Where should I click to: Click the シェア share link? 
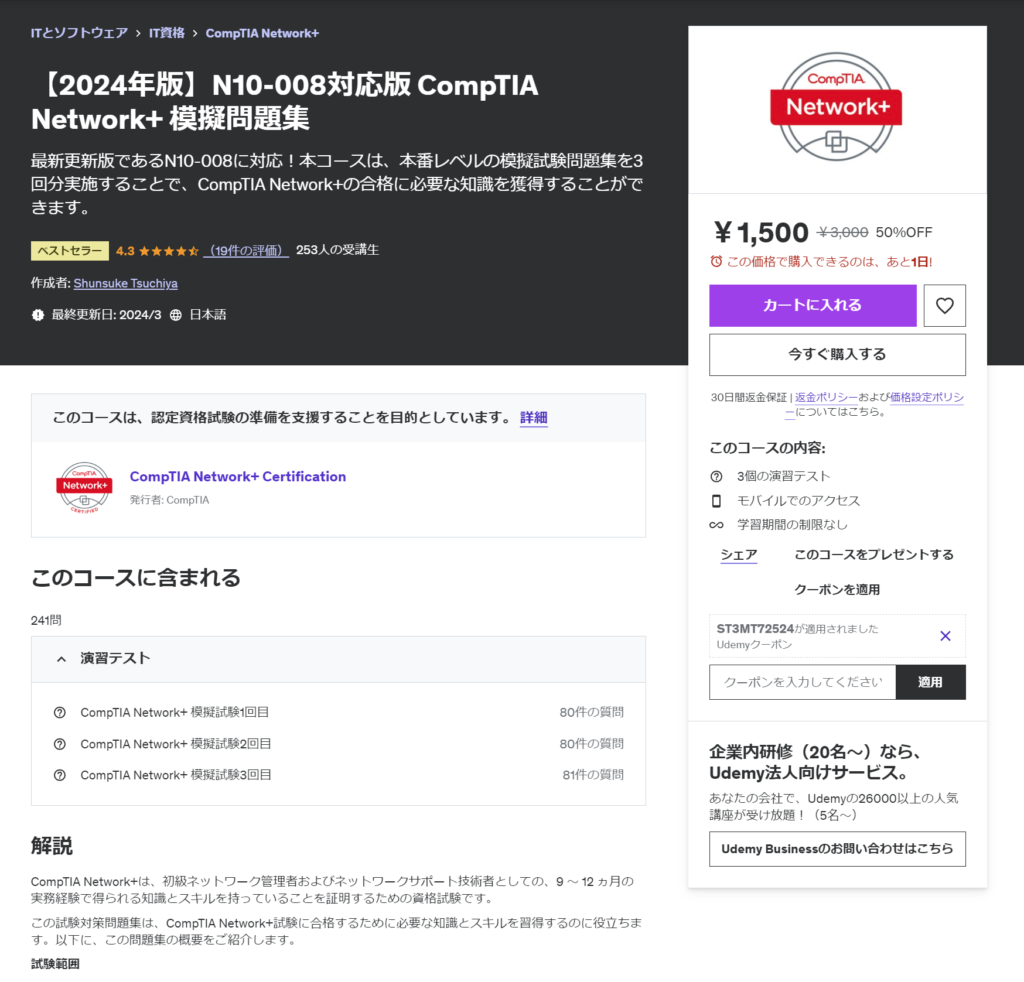(x=739, y=555)
